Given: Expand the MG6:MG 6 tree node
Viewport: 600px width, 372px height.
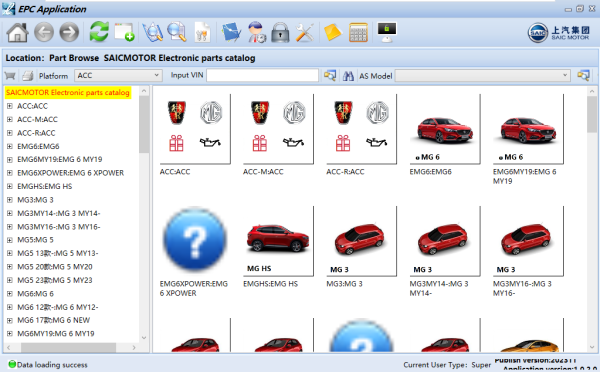Looking at the screenshot, I should click(x=10, y=294).
